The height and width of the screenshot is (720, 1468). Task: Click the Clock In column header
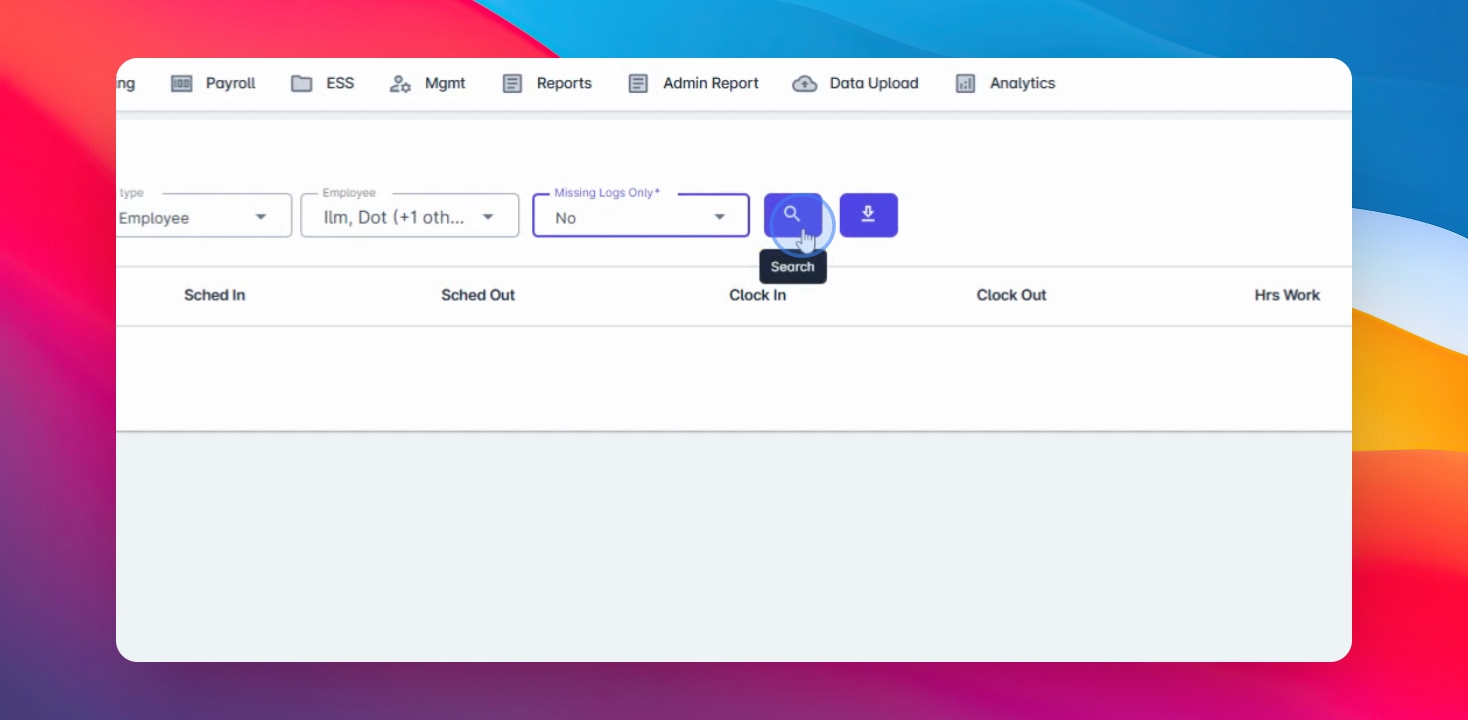[758, 295]
